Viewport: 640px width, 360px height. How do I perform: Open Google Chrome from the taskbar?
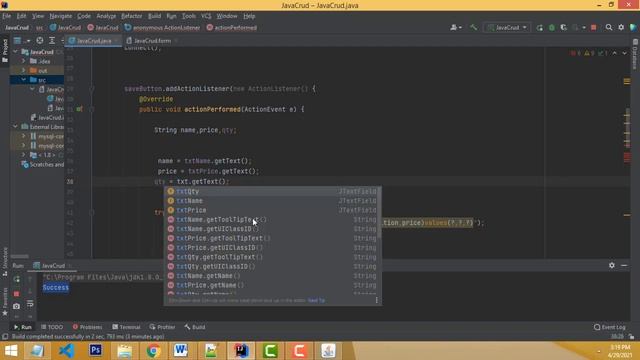coord(153,351)
